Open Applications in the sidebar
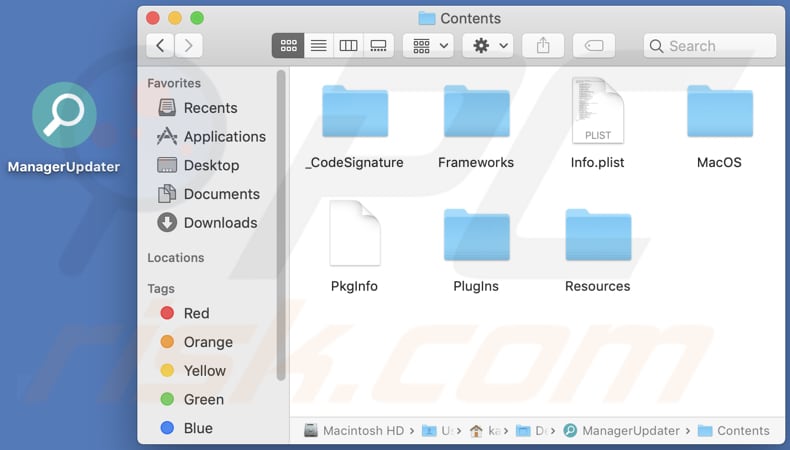This screenshot has width=790, height=450. pyautogui.click(x=211, y=137)
